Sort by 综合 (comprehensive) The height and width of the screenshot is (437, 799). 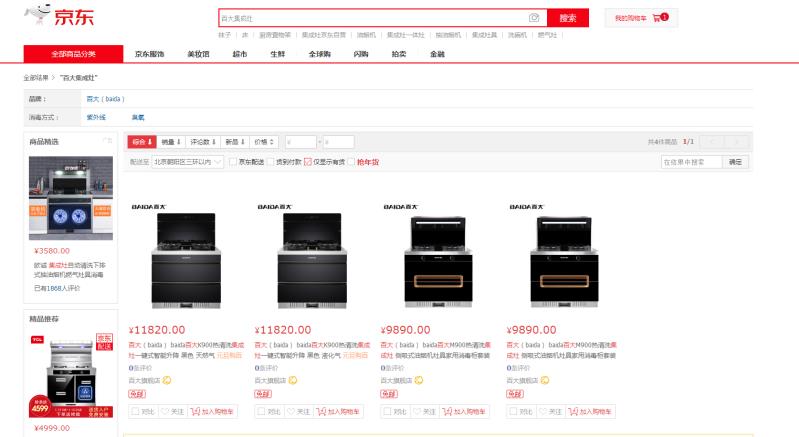[142, 142]
